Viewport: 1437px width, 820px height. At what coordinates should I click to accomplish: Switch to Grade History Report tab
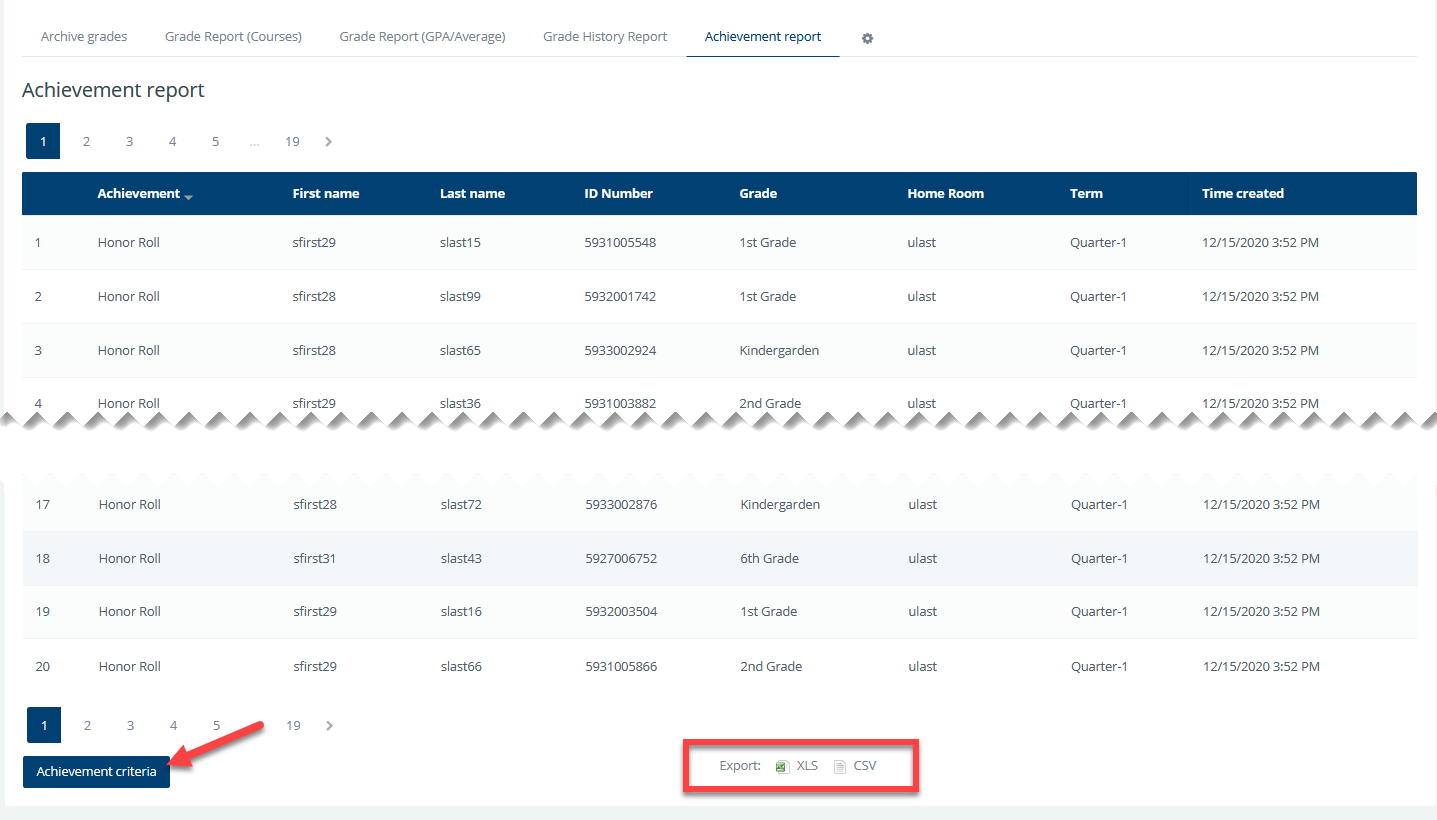[605, 37]
